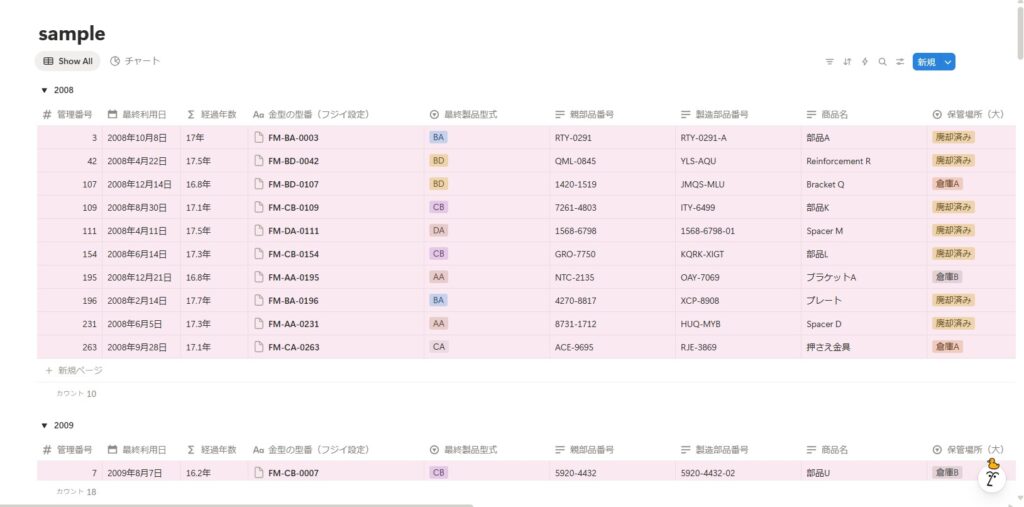
Task: Open the page icon of FM-AA-0231
Action: 259,323
